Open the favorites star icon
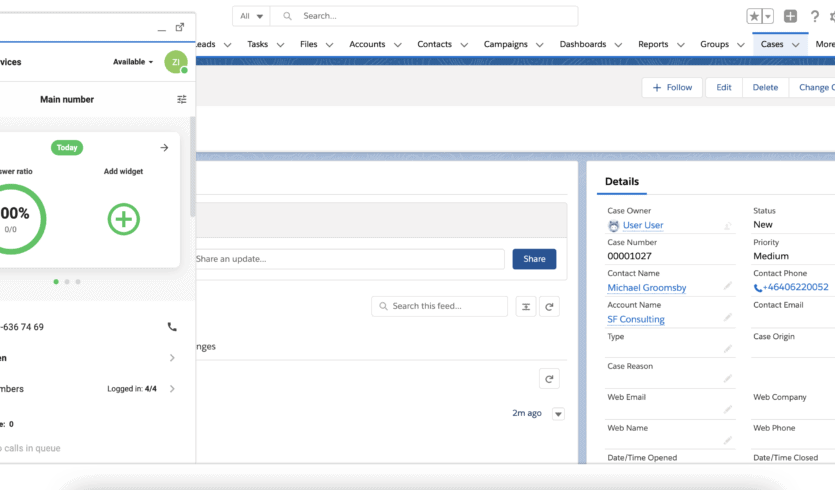Viewport: 835px width, 490px height. click(x=754, y=16)
